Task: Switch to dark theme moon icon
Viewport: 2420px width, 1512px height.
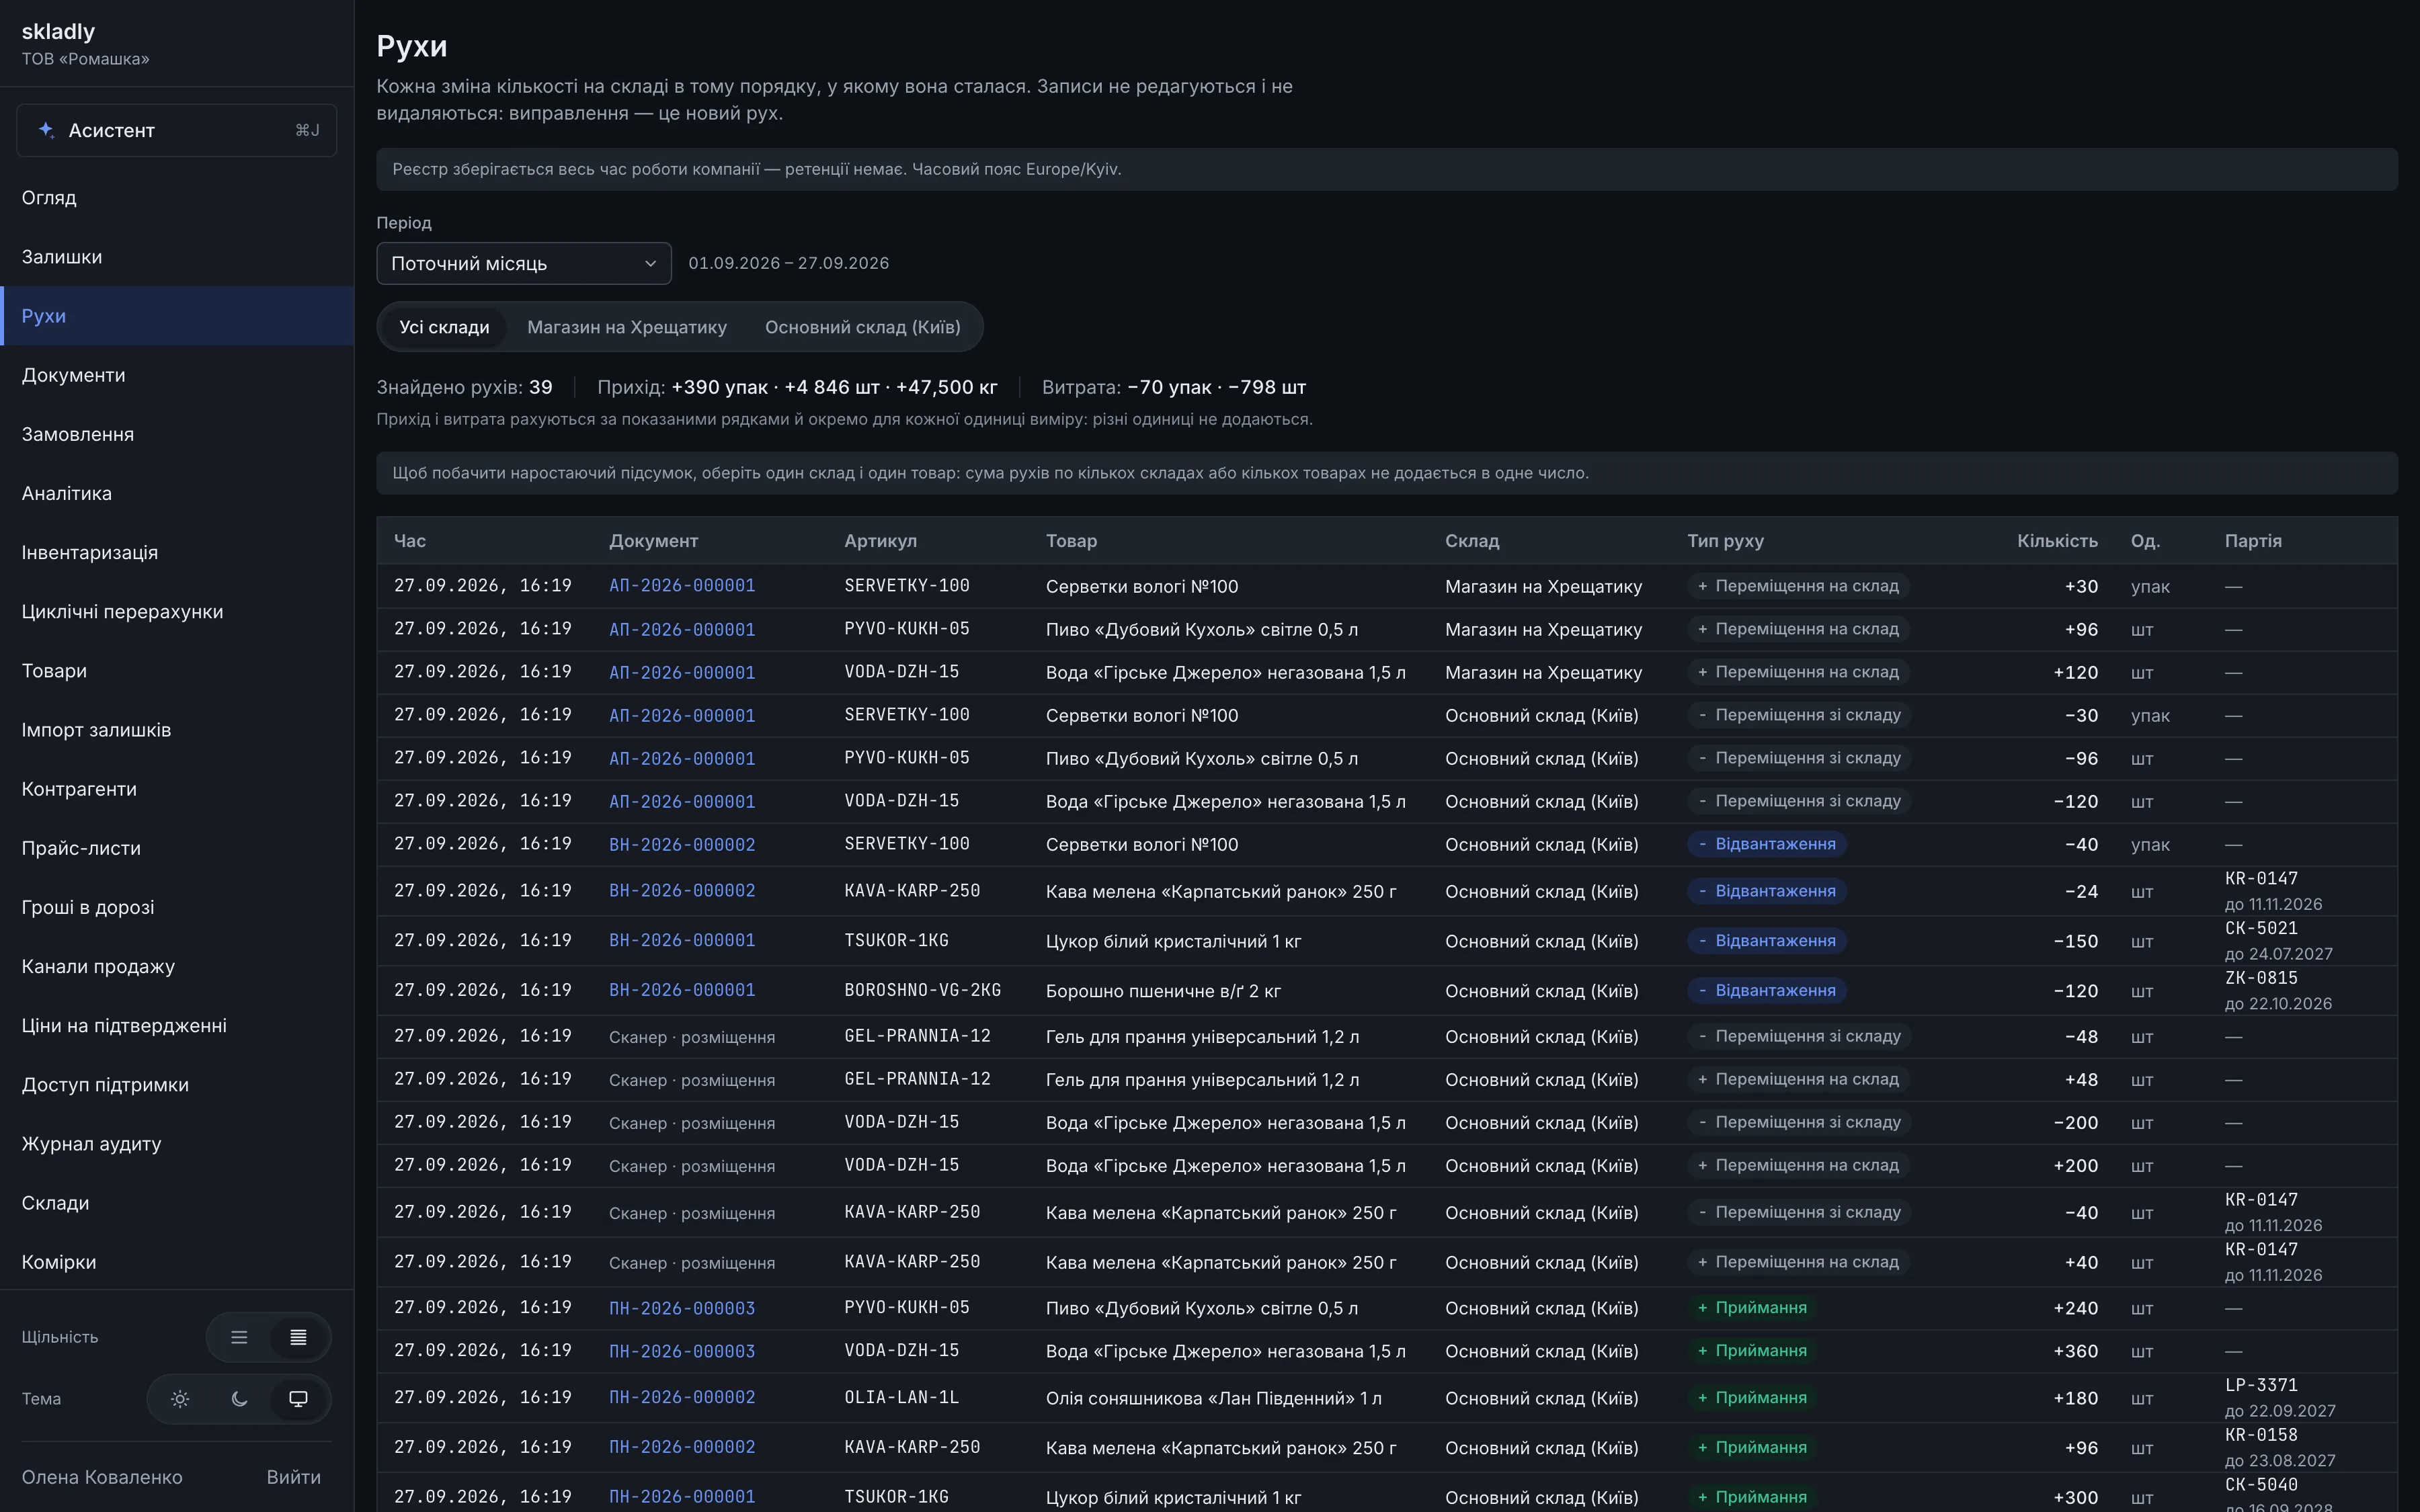Action: (239, 1399)
